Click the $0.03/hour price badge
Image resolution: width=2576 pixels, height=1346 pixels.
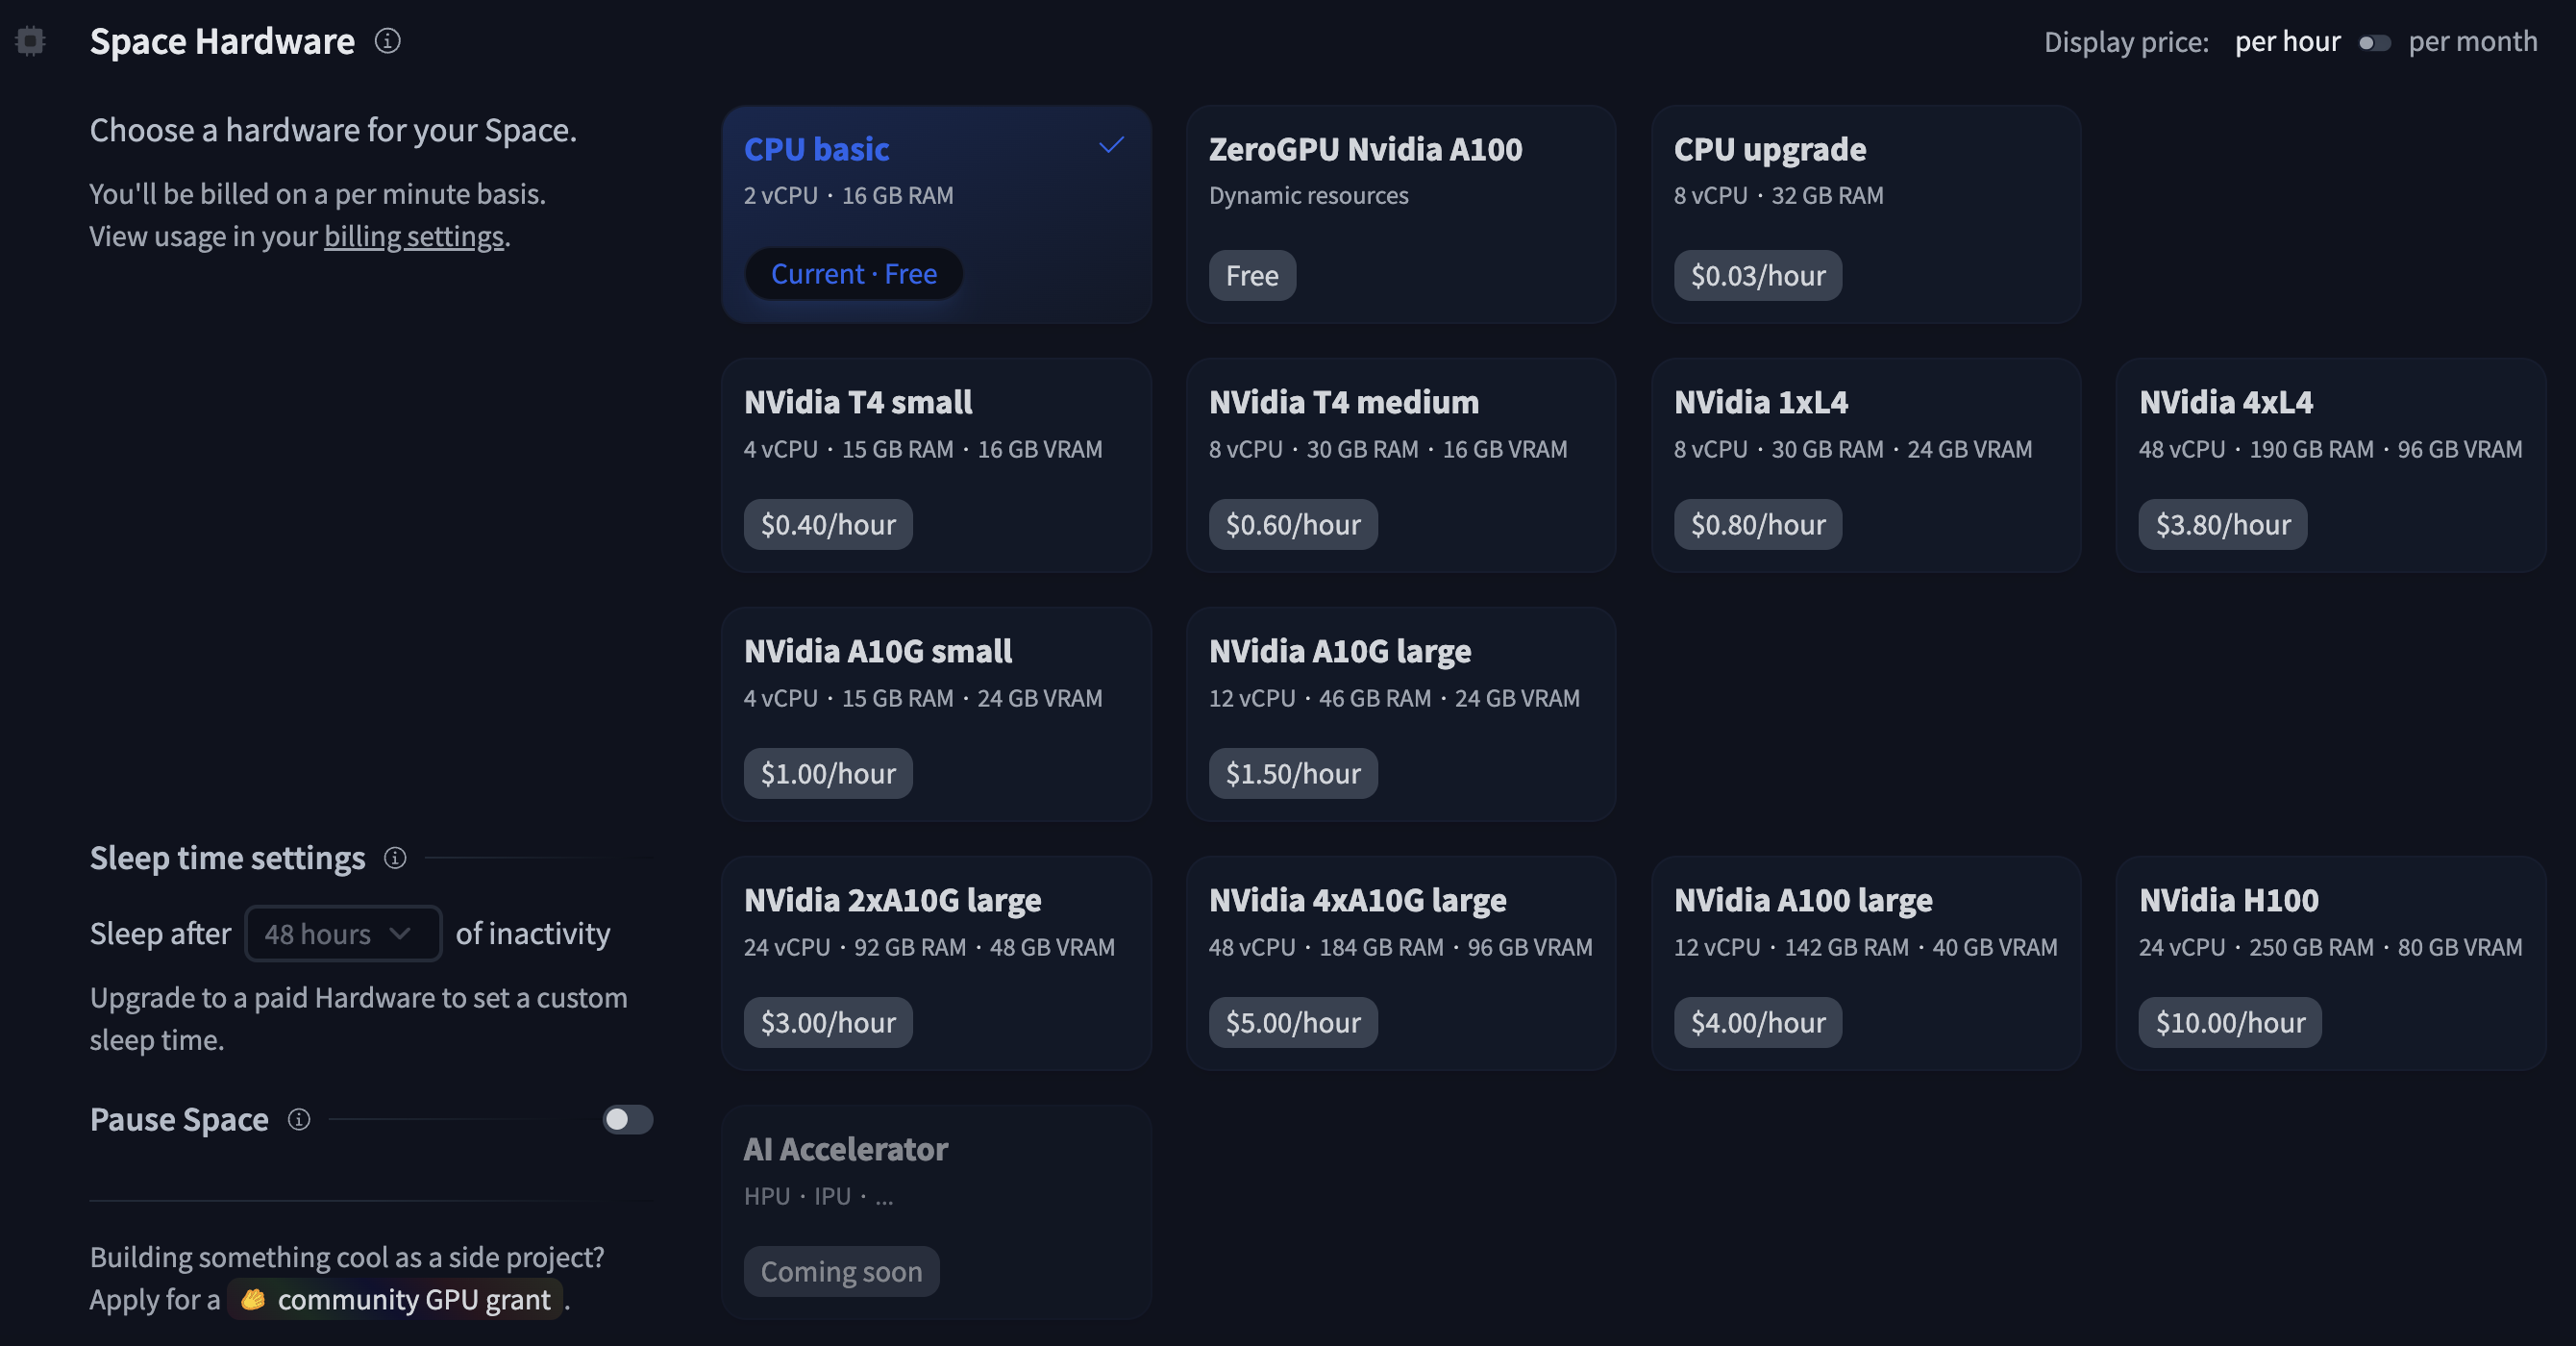(x=1757, y=275)
